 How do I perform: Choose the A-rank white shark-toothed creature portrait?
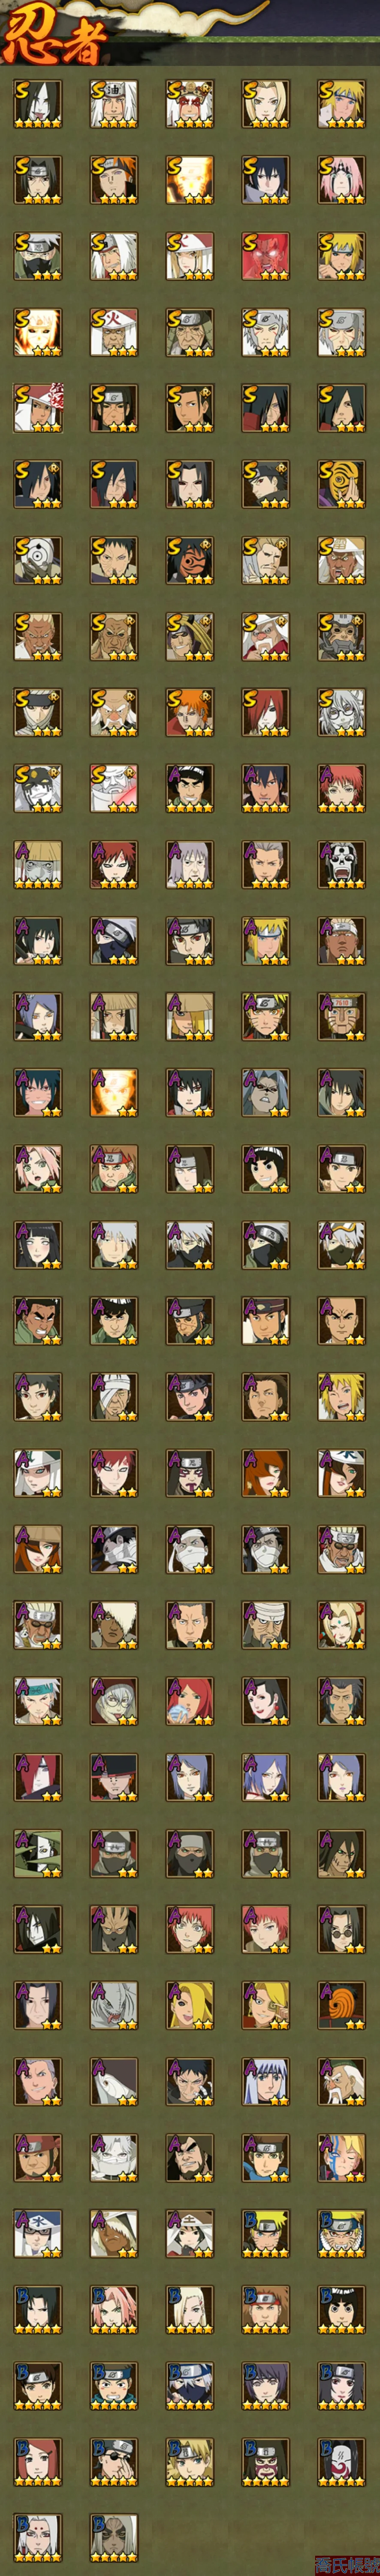click(113, 2003)
